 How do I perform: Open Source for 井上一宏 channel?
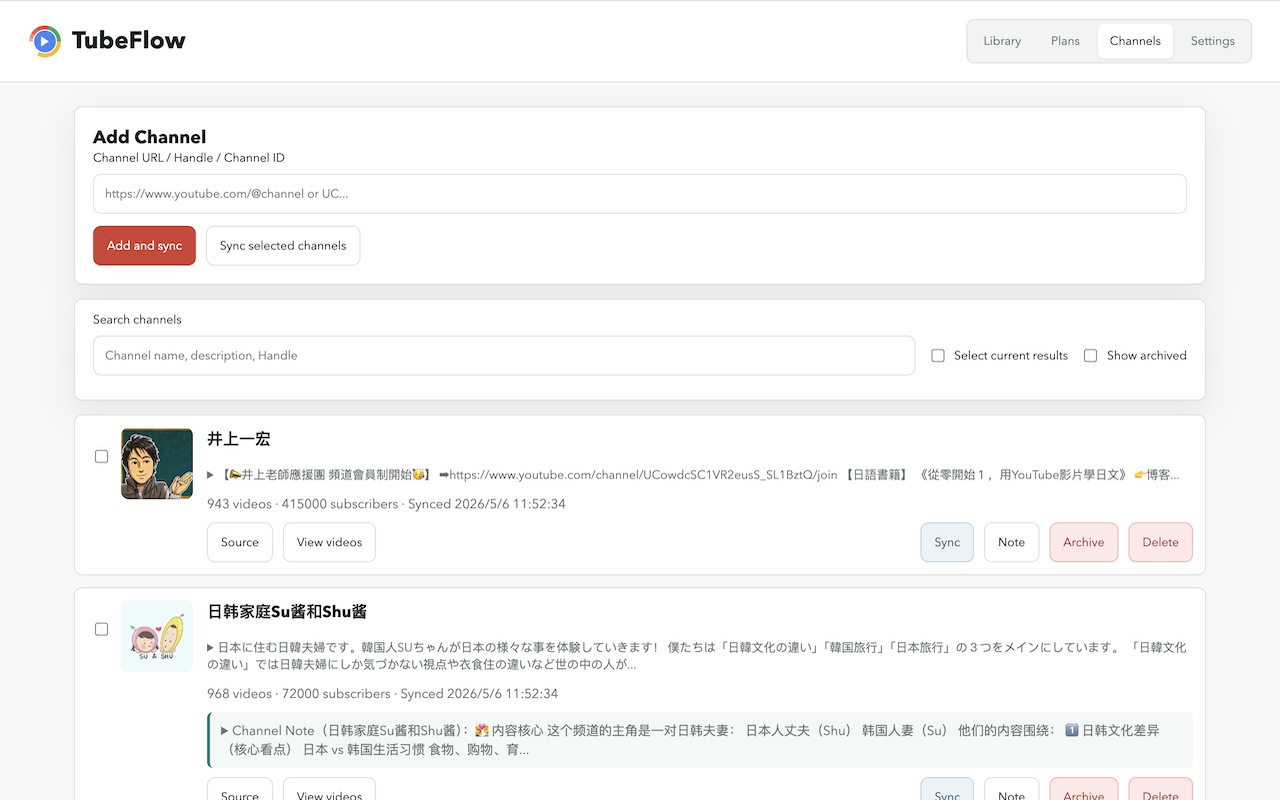click(240, 542)
